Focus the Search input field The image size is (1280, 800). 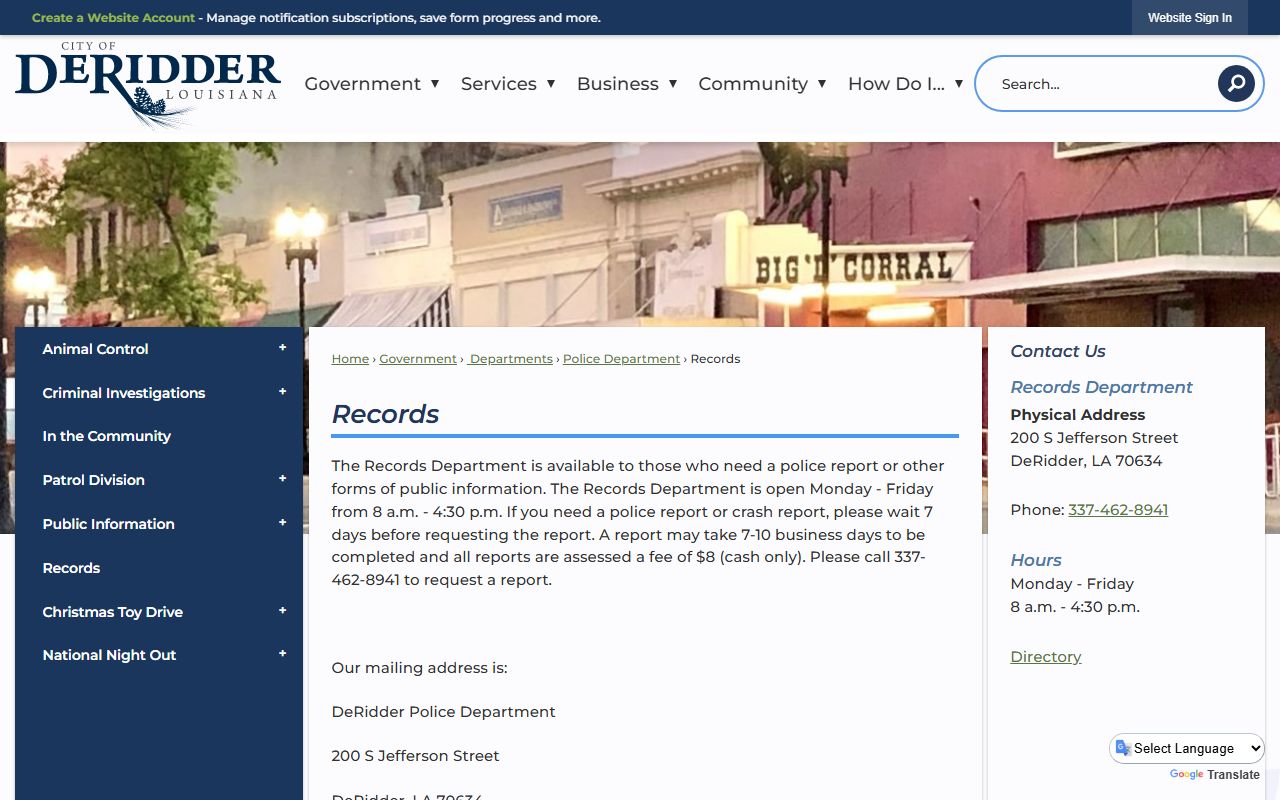pyautogui.click(x=1104, y=84)
